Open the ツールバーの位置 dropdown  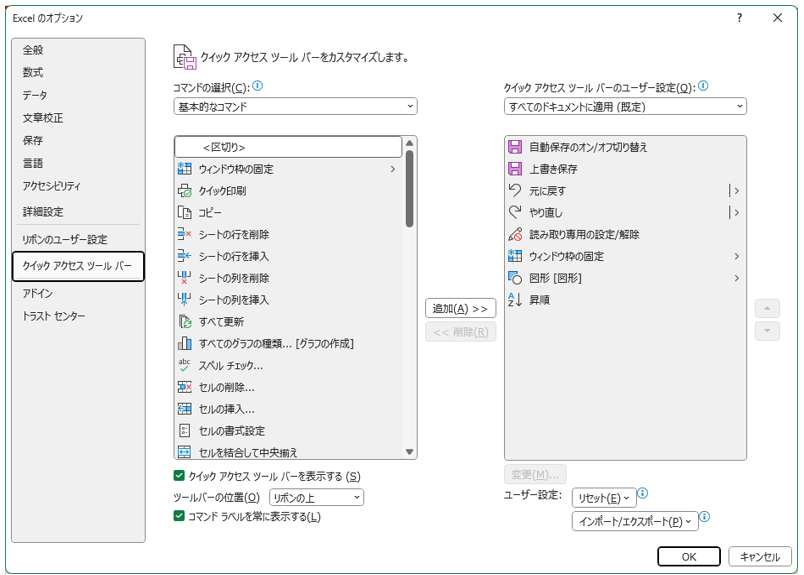(316, 498)
